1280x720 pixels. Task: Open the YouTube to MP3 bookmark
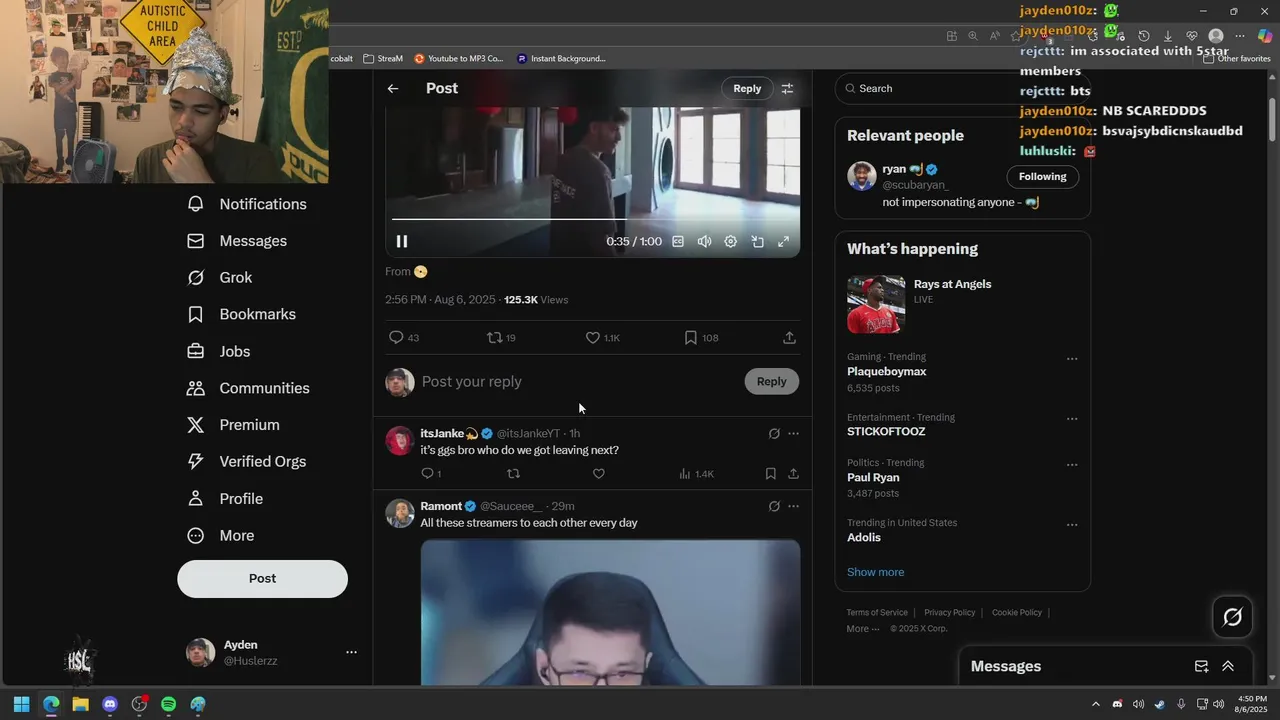459,58
